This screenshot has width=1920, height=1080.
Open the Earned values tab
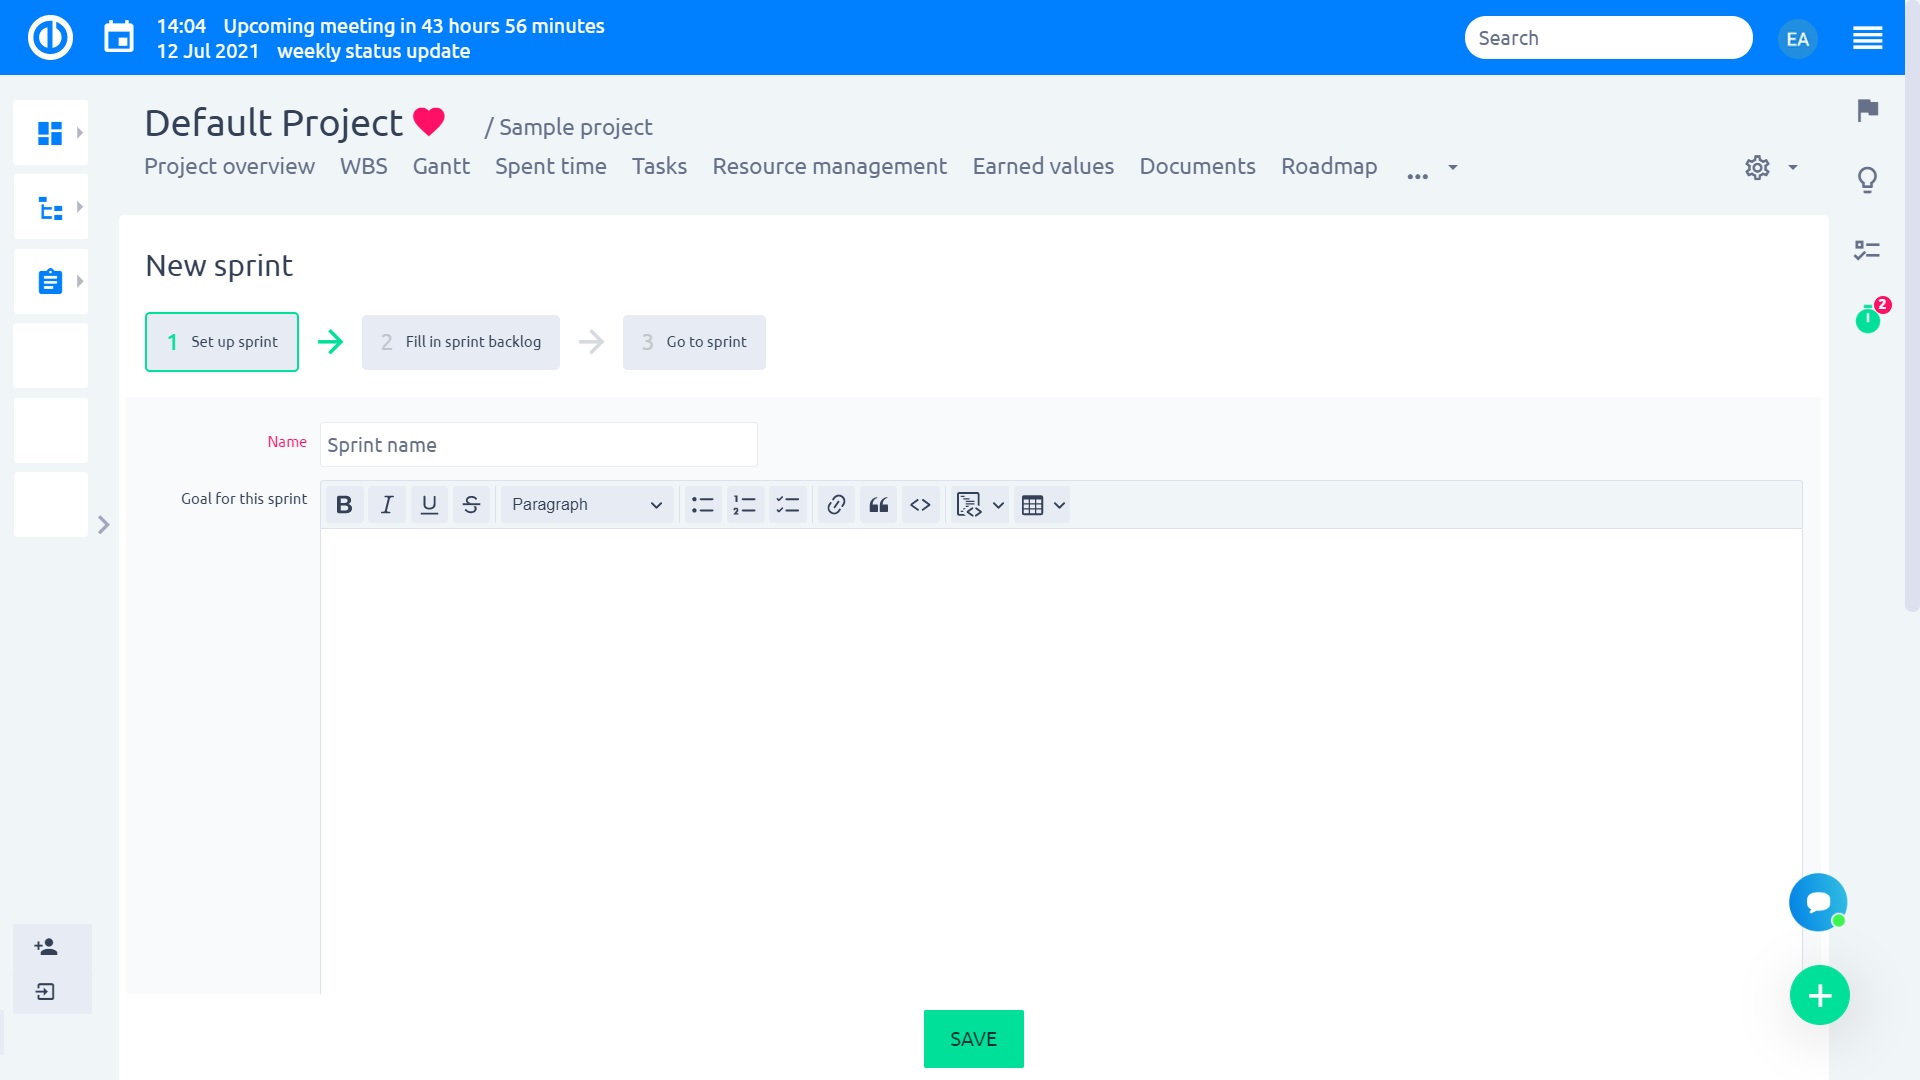click(1043, 167)
